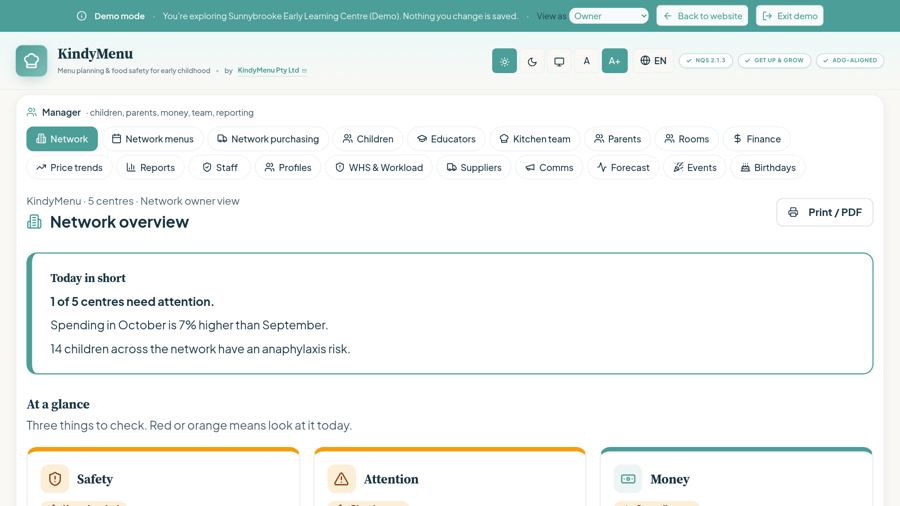
Task: Click the Money card heading
Action: pyautogui.click(x=670, y=479)
